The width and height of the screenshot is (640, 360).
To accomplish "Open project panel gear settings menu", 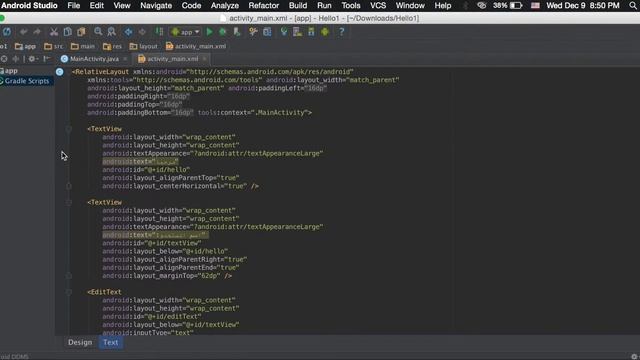I will click(33, 59).
